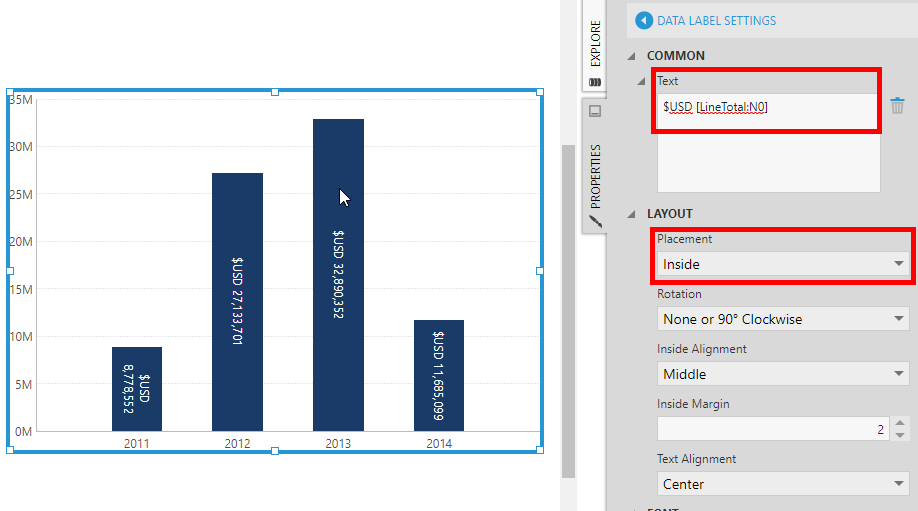The image size is (918, 511).
Task: Click the small square icon above Properties tab
Action: [x=594, y=111]
